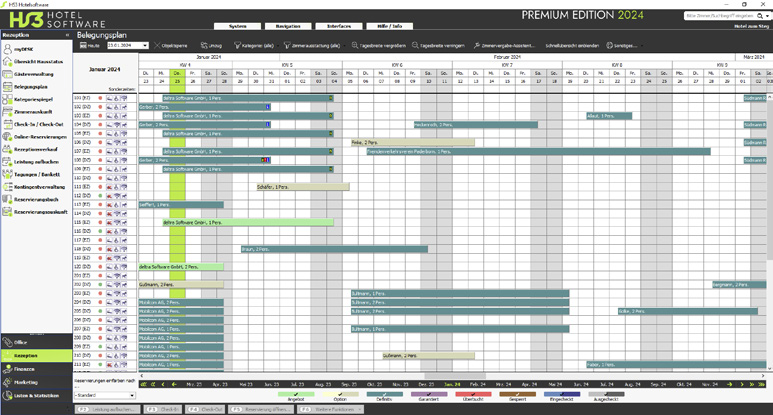Open Gästeverwaltung in the sidebar
This screenshot has height=415, width=773.
[x=28, y=74]
